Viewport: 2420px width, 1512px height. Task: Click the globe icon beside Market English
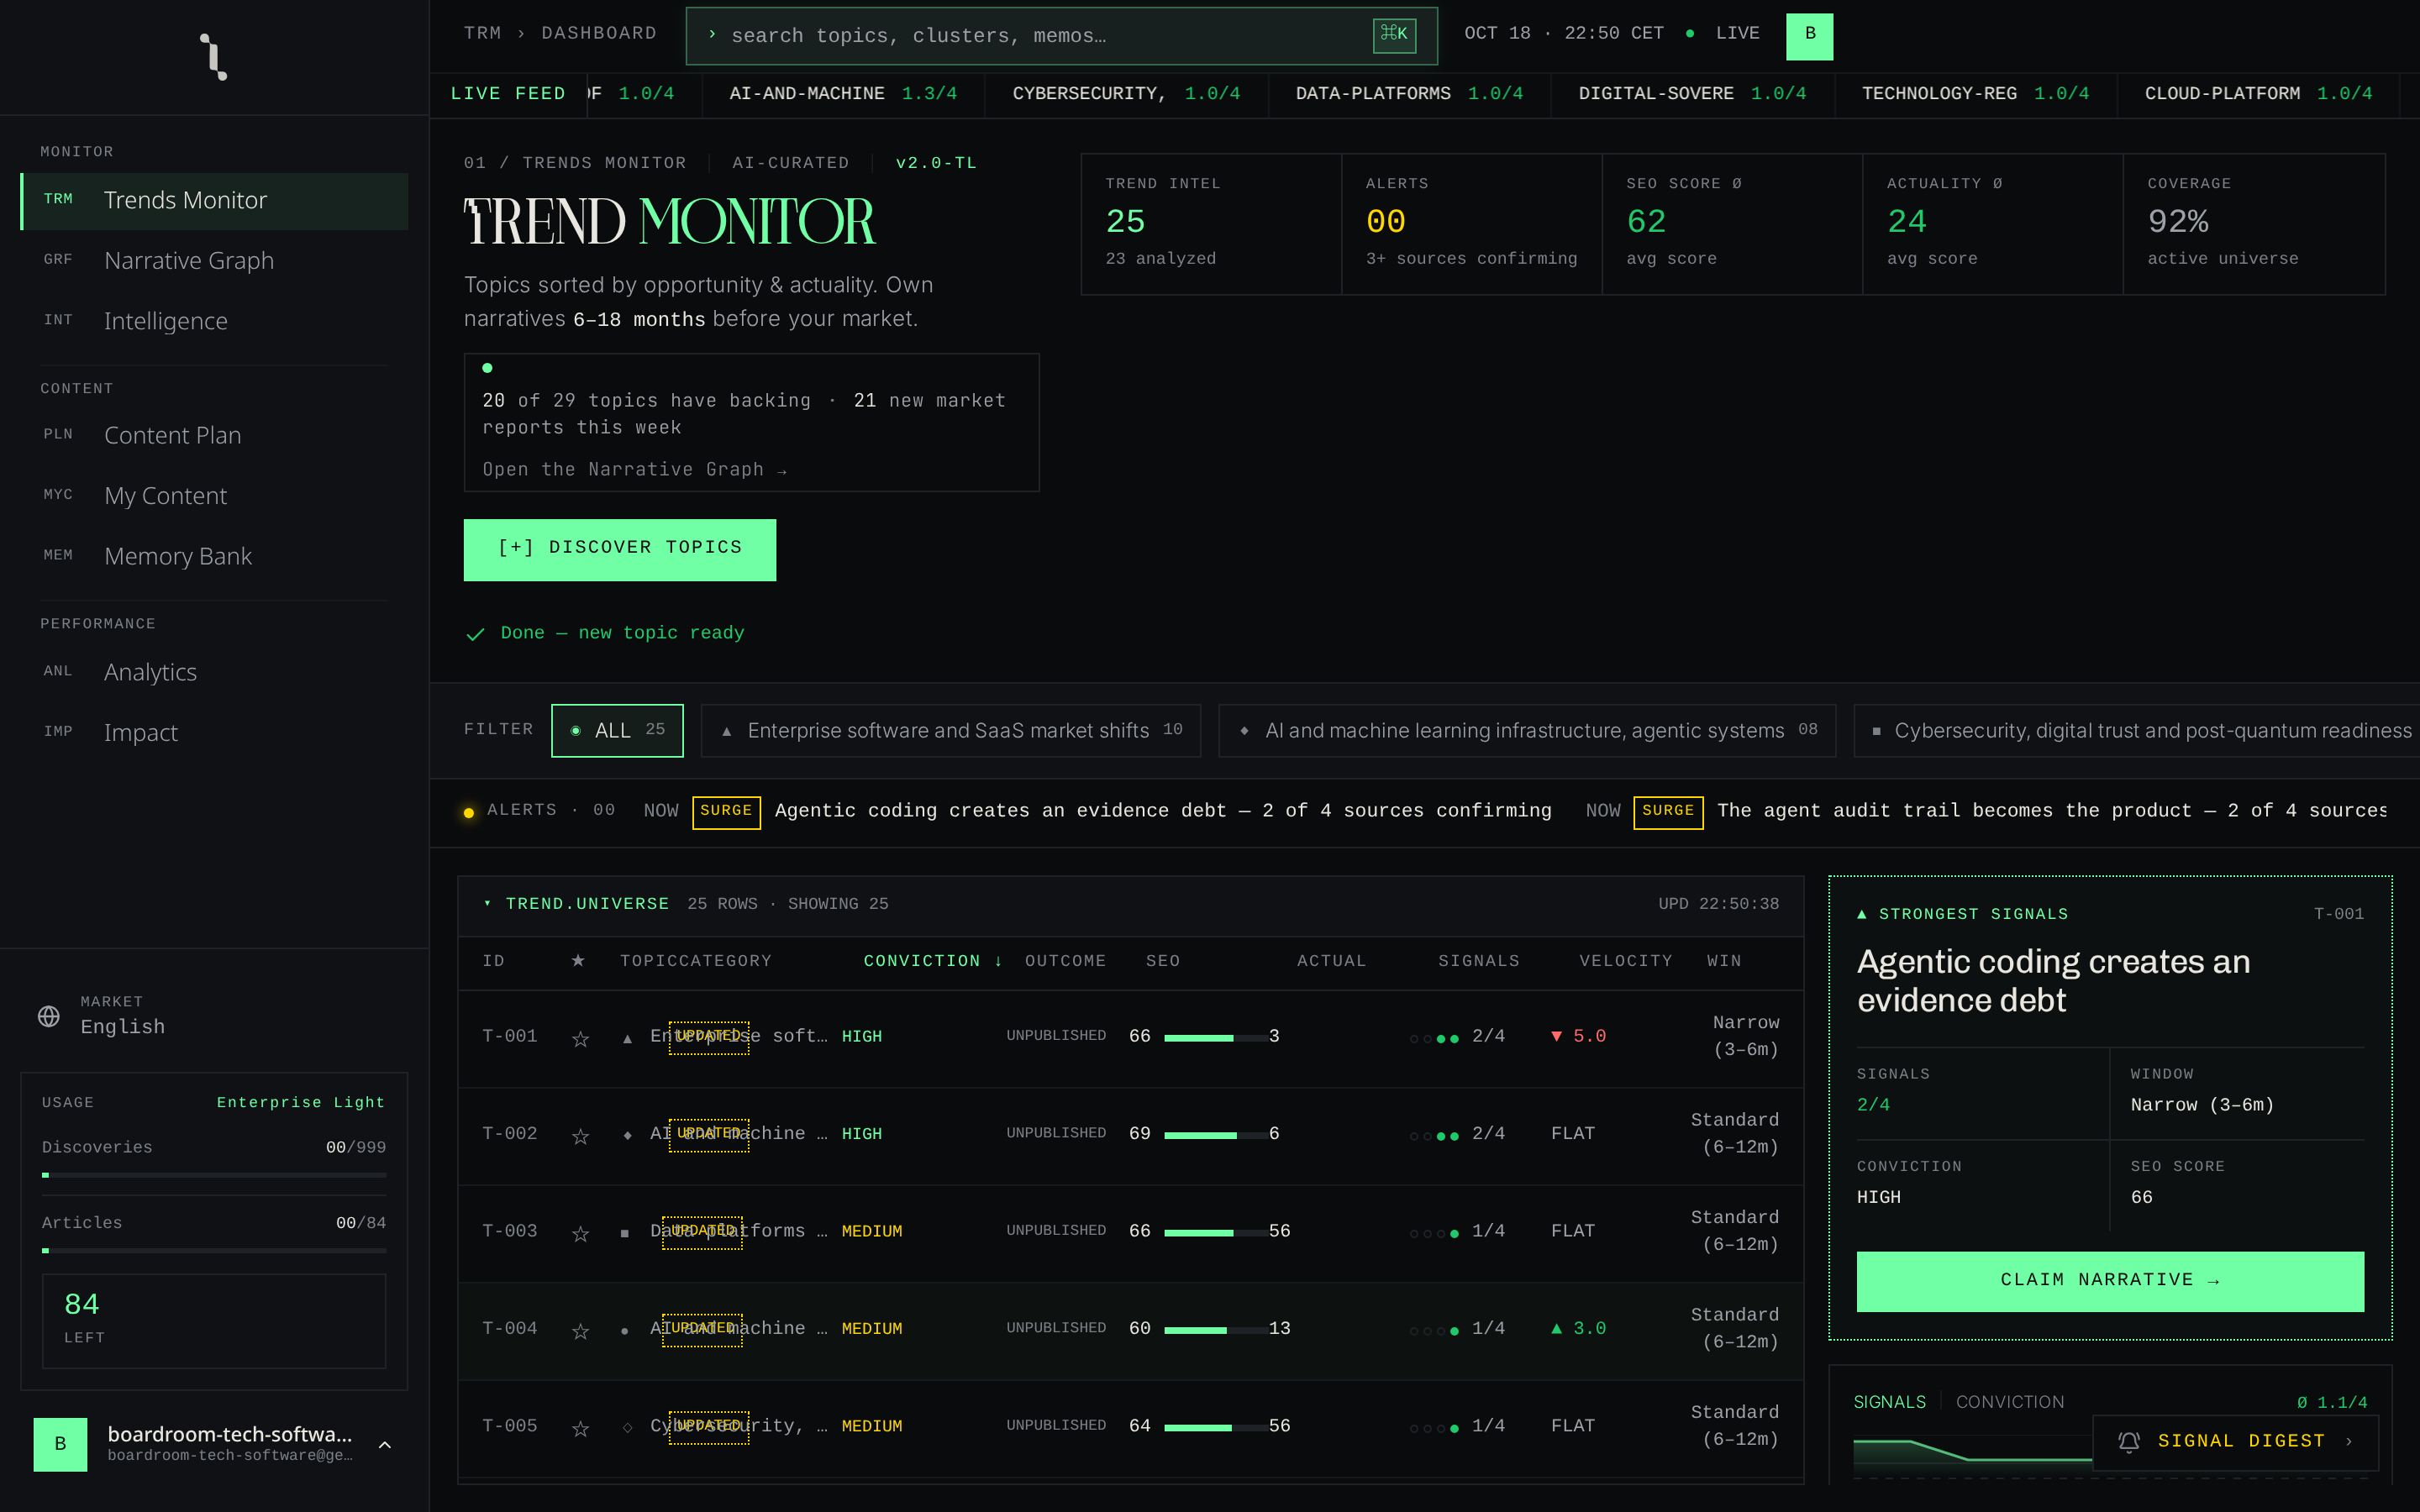[49, 1016]
